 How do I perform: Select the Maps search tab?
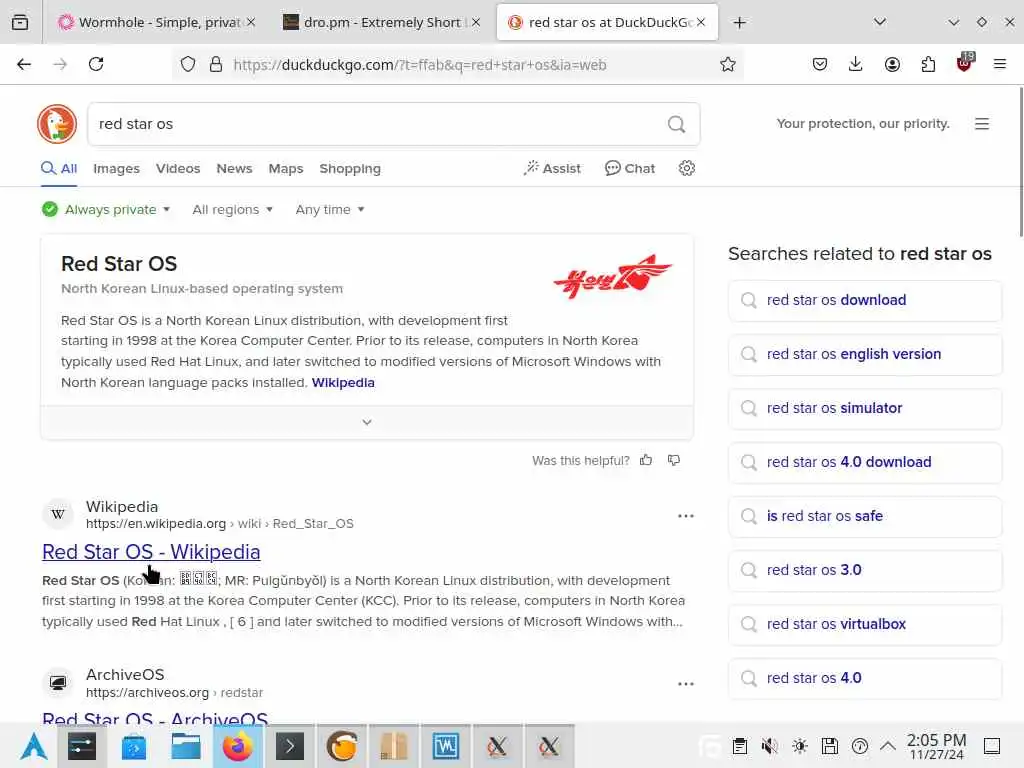(285, 168)
